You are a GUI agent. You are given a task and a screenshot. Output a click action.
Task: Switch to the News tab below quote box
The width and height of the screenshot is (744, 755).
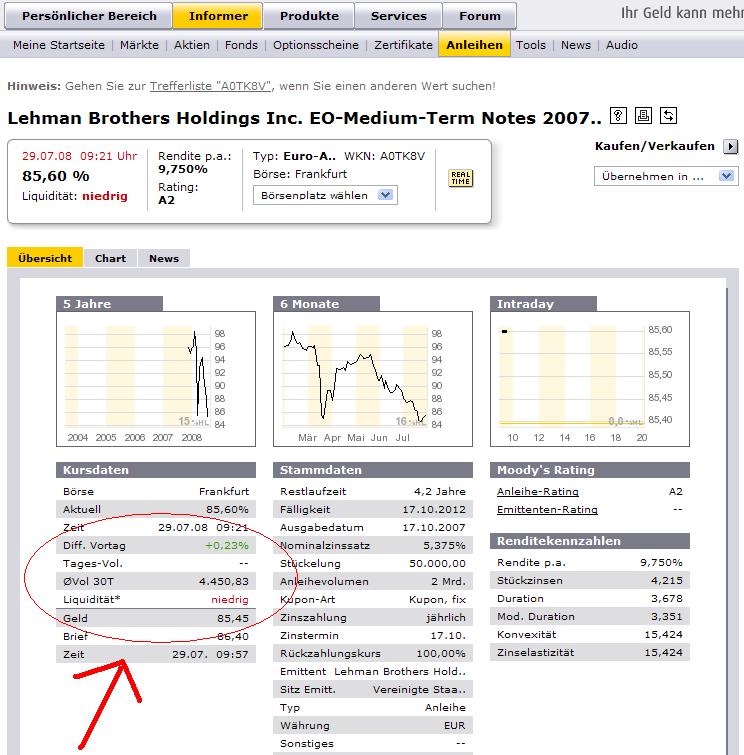pyautogui.click(x=164, y=258)
